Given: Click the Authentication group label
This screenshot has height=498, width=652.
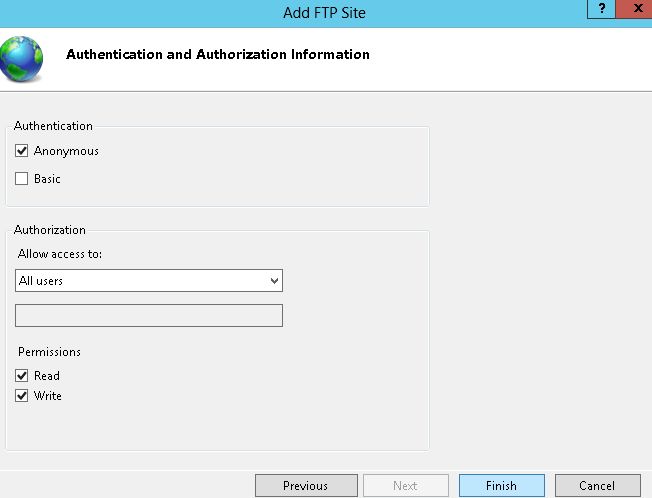Looking at the screenshot, I should coord(53,126).
